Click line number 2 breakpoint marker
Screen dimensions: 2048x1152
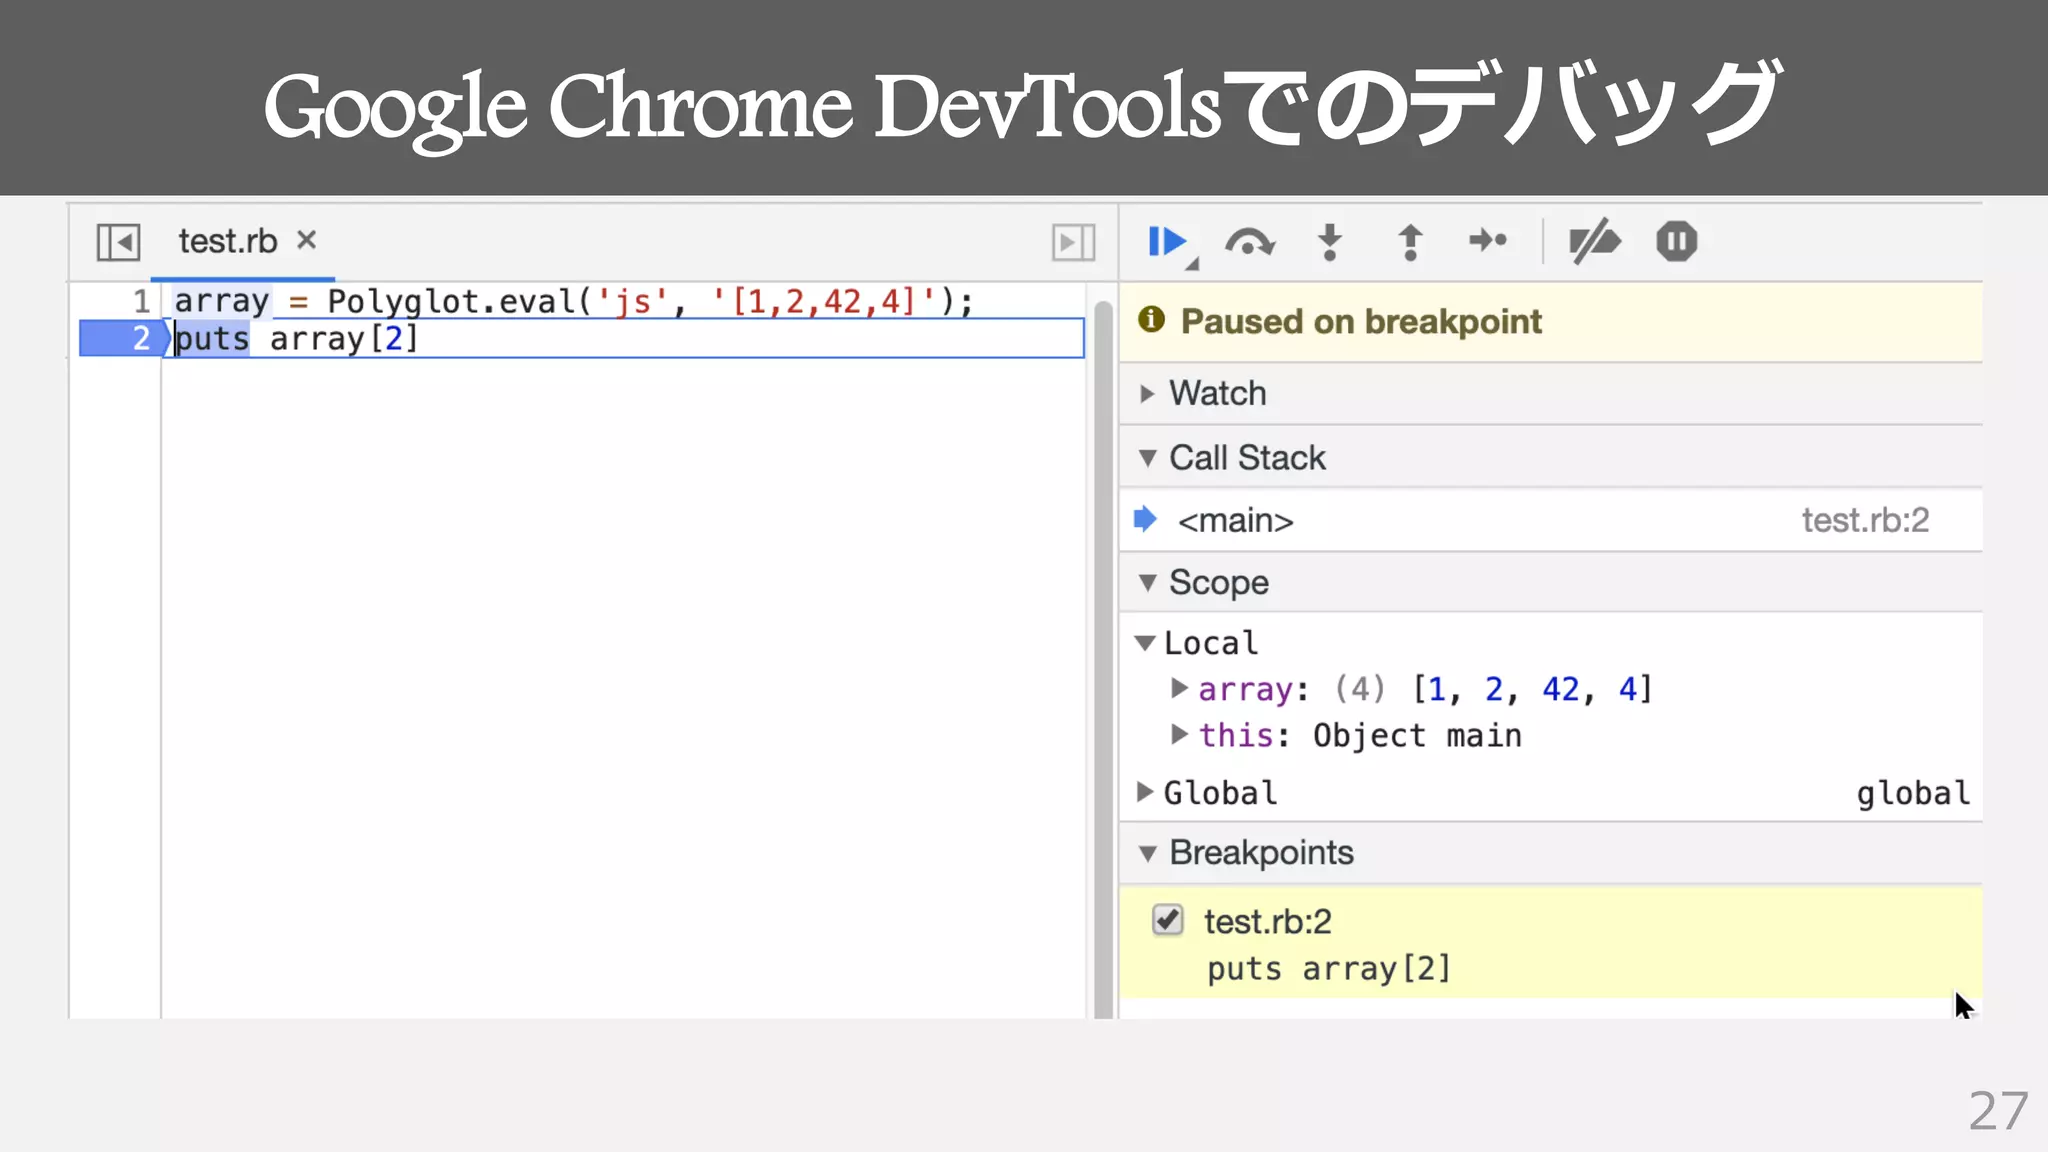pyautogui.click(x=123, y=338)
